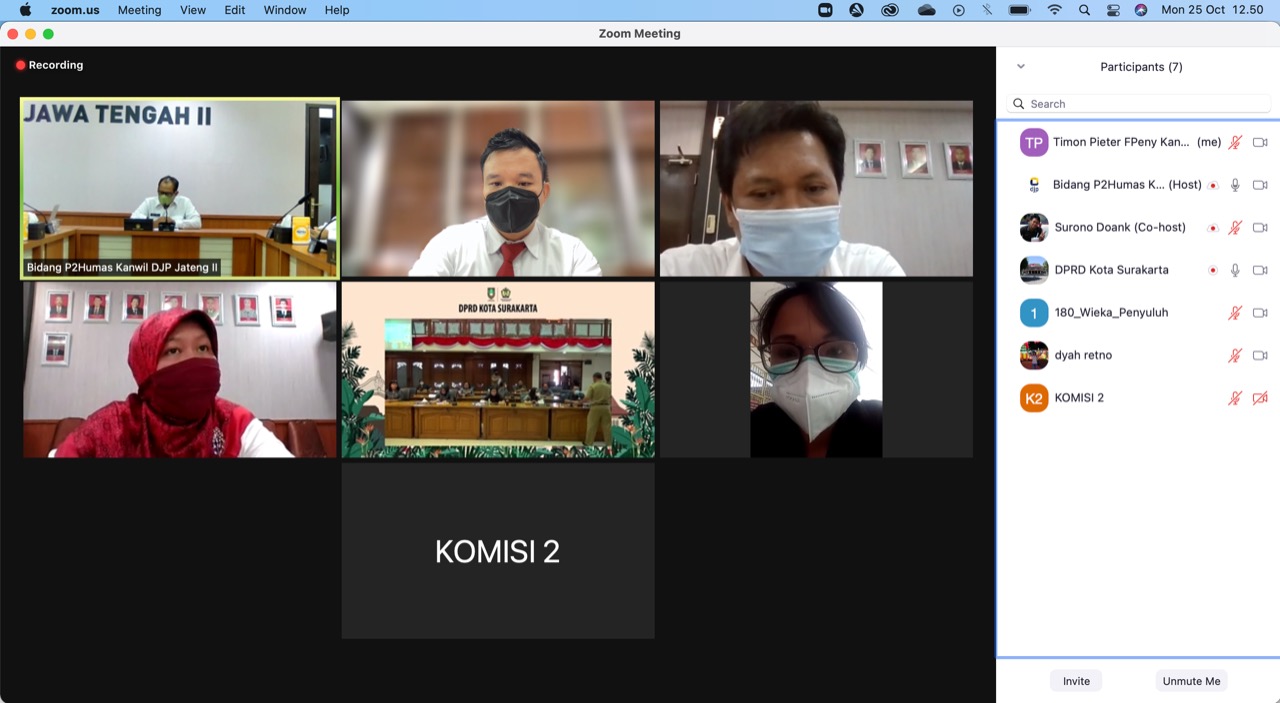Open Creative Cloud icon in menu bar
Image resolution: width=1280 pixels, height=703 pixels.
[x=890, y=10]
